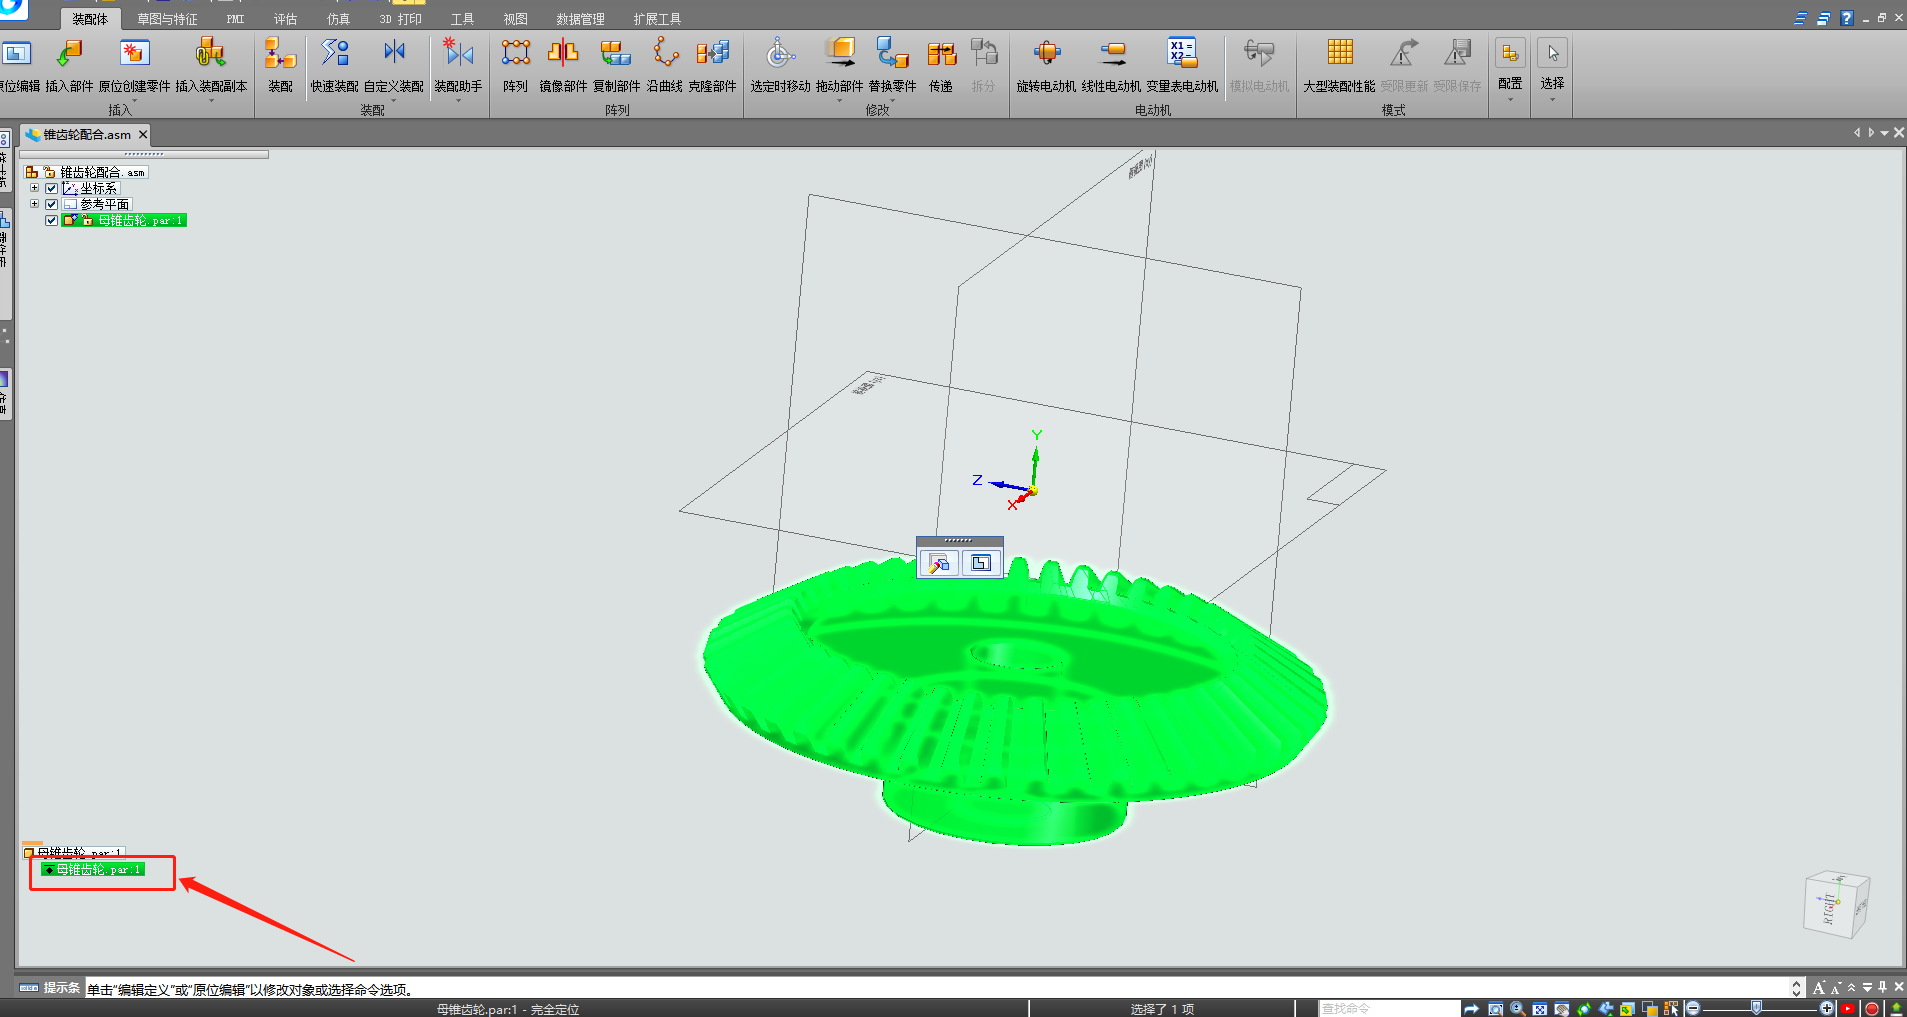
Task: Click 插入装配副本 icon
Action: pyautogui.click(x=210, y=54)
